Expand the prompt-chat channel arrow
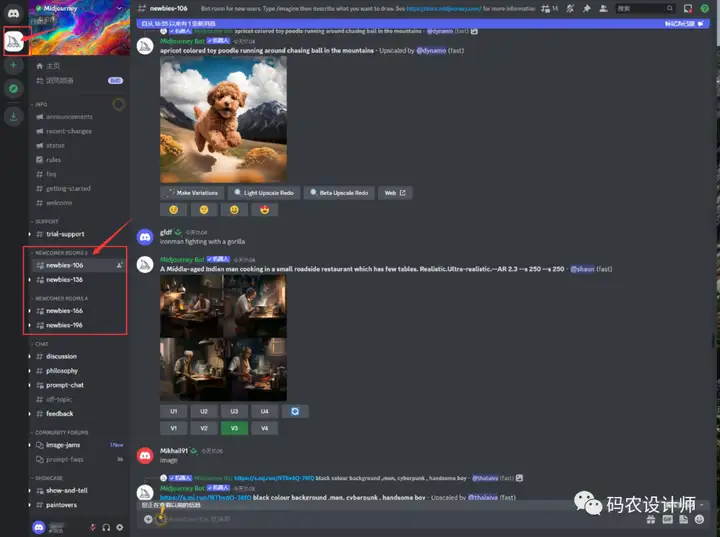The width and height of the screenshot is (720, 537). [30, 385]
